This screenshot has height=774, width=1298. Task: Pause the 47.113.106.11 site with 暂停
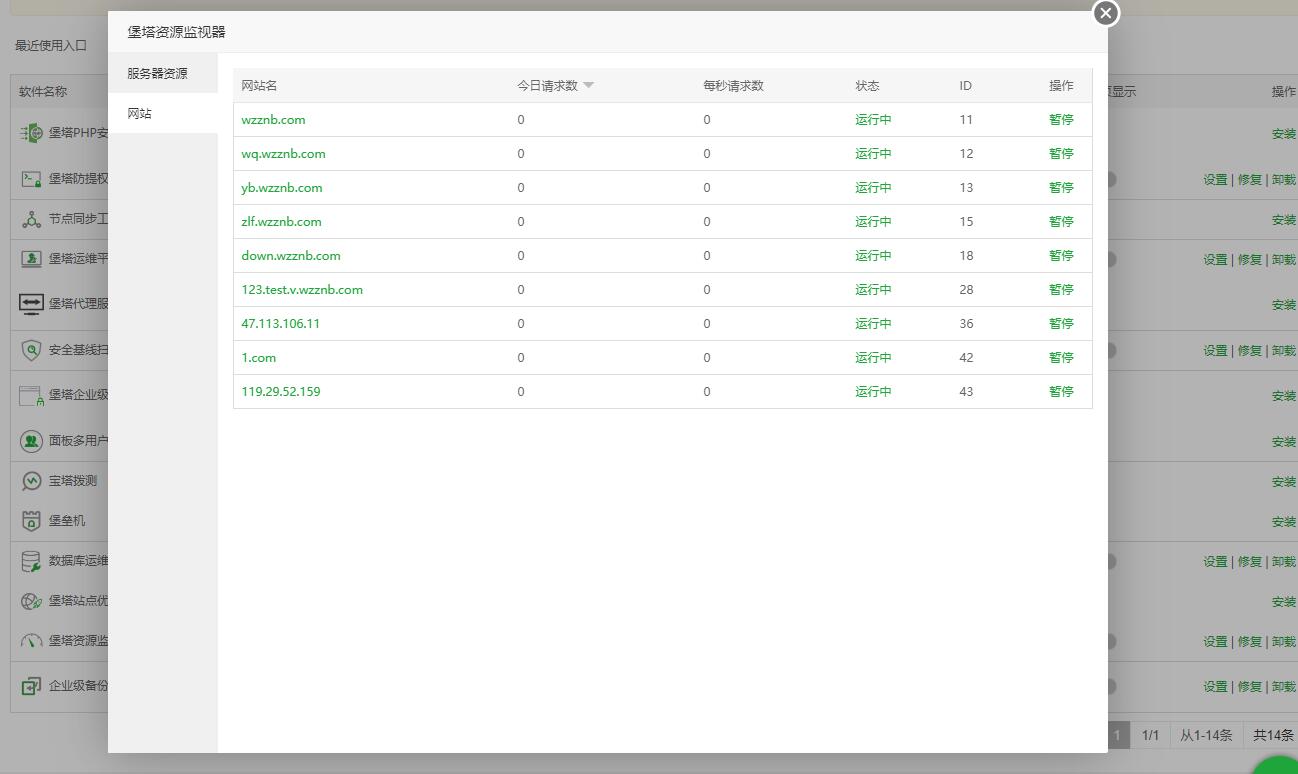1061,323
